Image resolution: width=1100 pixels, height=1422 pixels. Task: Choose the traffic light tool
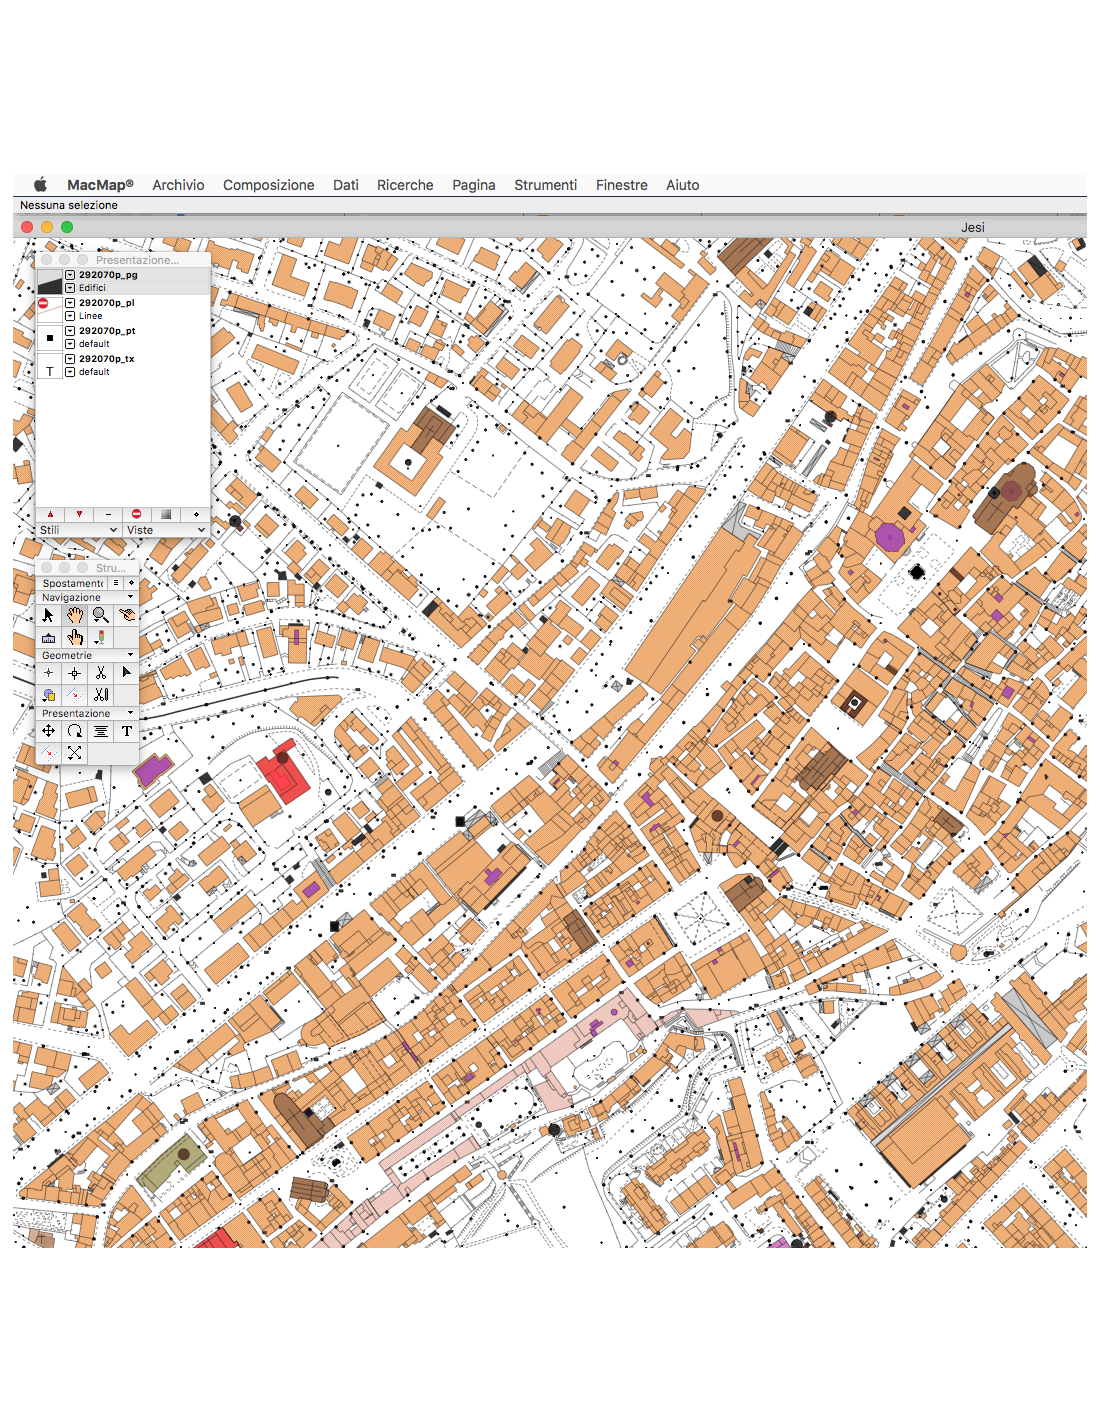click(x=100, y=637)
